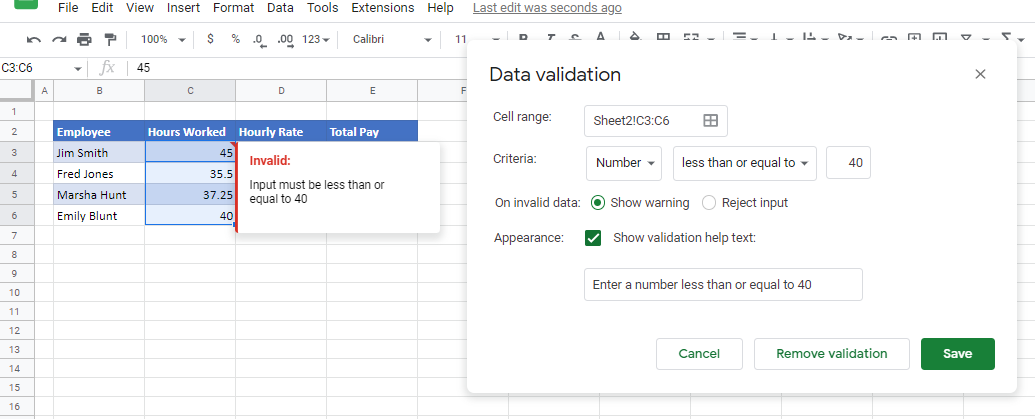The width and height of the screenshot is (1035, 419).
Task: Click the Save button
Action: point(958,354)
